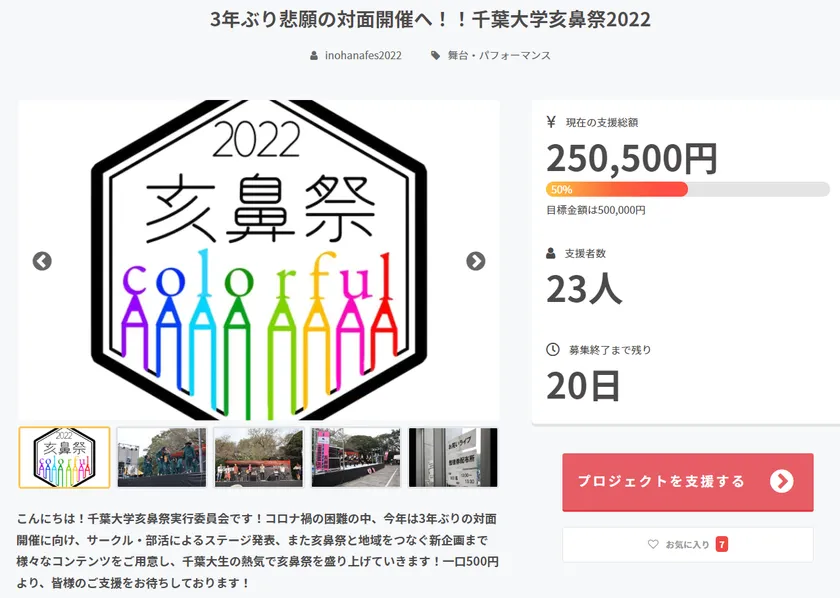This screenshot has width=840, height=598.
Task: Click the arrow circle icon on support button
Action: tap(781, 481)
